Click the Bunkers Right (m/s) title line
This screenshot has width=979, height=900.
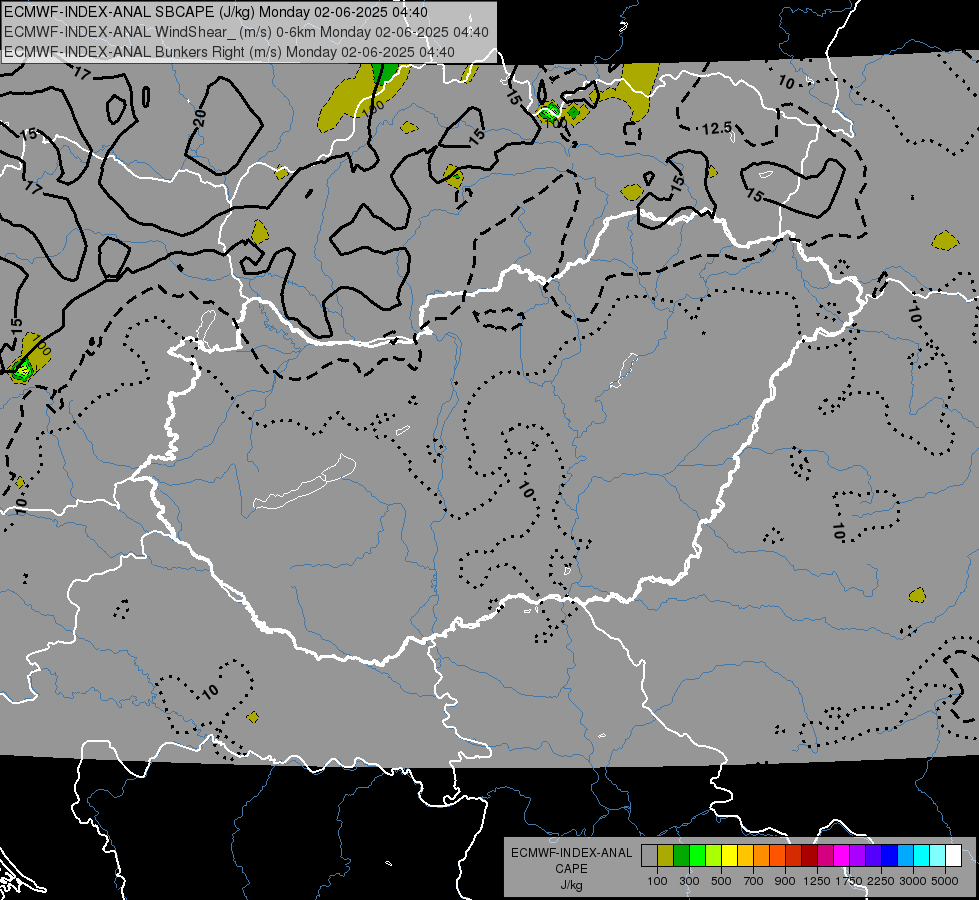[x=229, y=52]
